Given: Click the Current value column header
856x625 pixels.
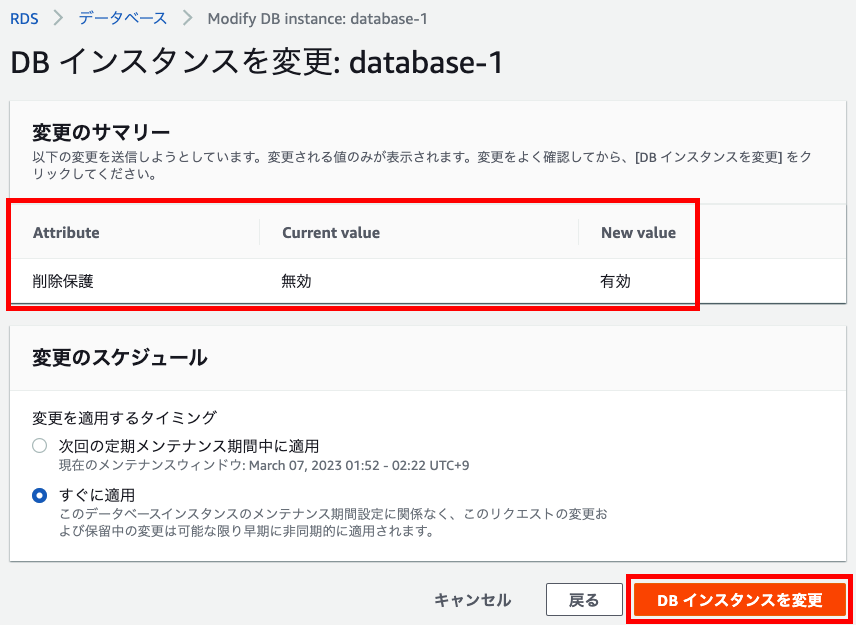Looking at the screenshot, I should coord(330,232).
